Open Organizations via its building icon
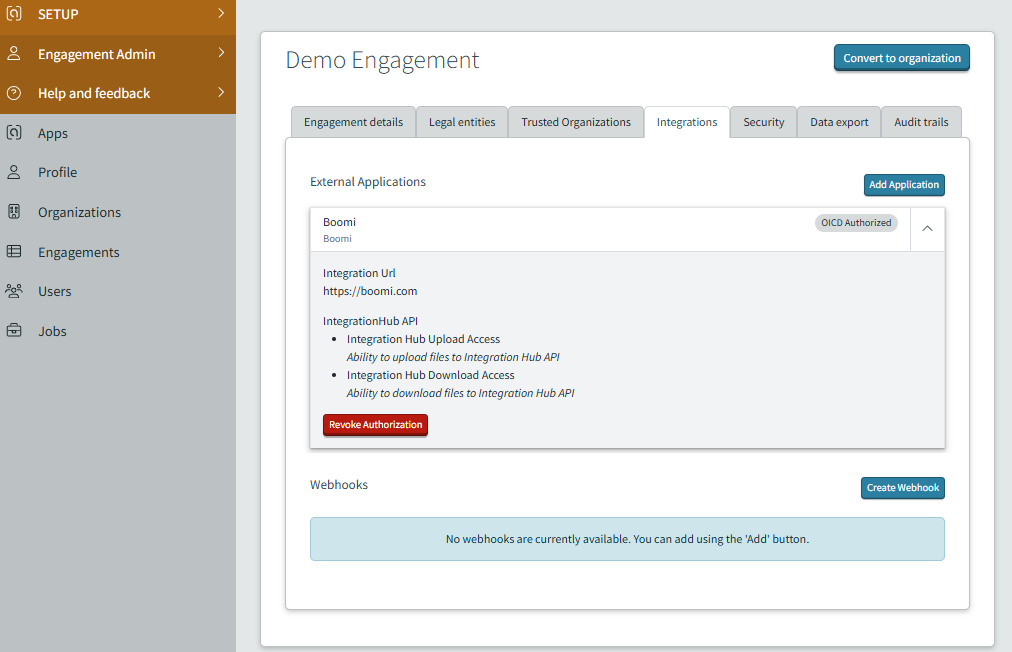This screenshot has height=652, width=1012. [14, 212]
